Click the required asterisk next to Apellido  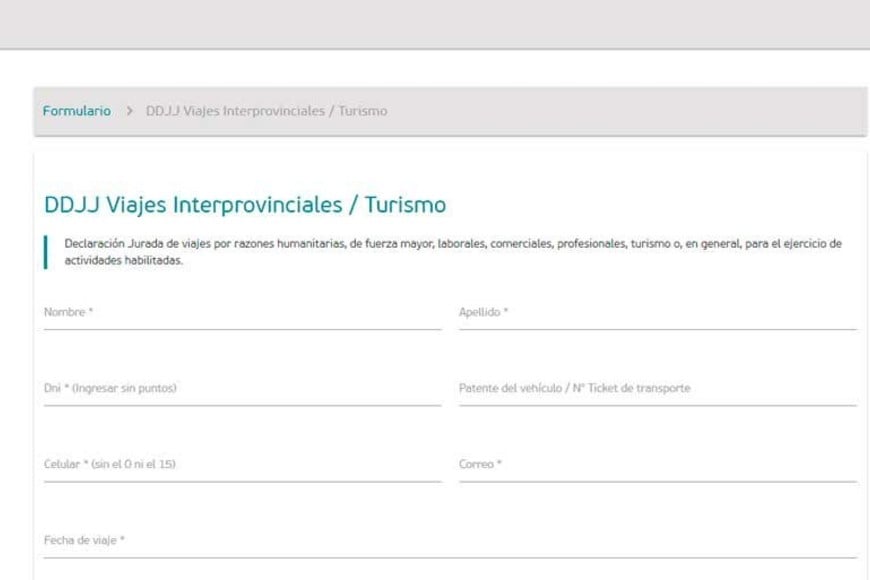[x=506, y=312]
